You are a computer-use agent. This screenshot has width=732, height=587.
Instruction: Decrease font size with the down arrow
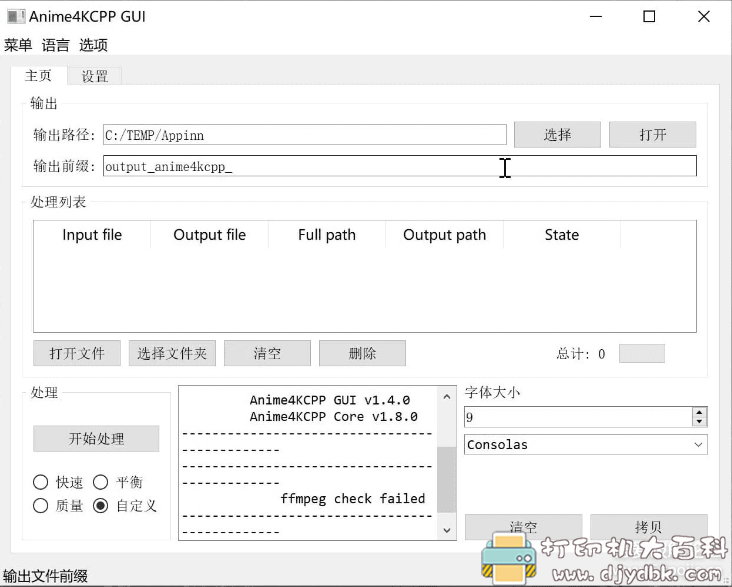(x=699, y=422)
